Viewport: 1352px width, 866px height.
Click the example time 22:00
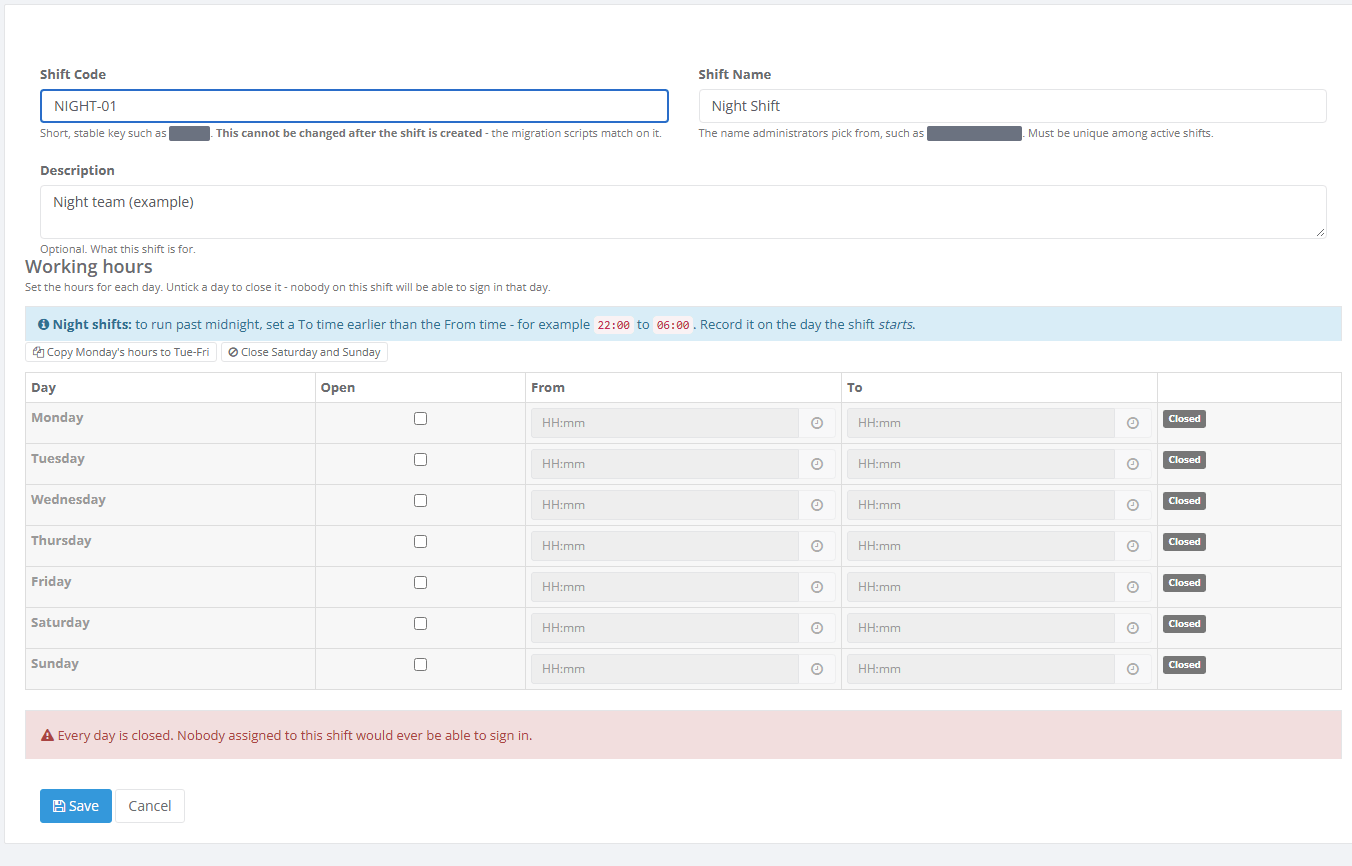(x=613, y=325)
